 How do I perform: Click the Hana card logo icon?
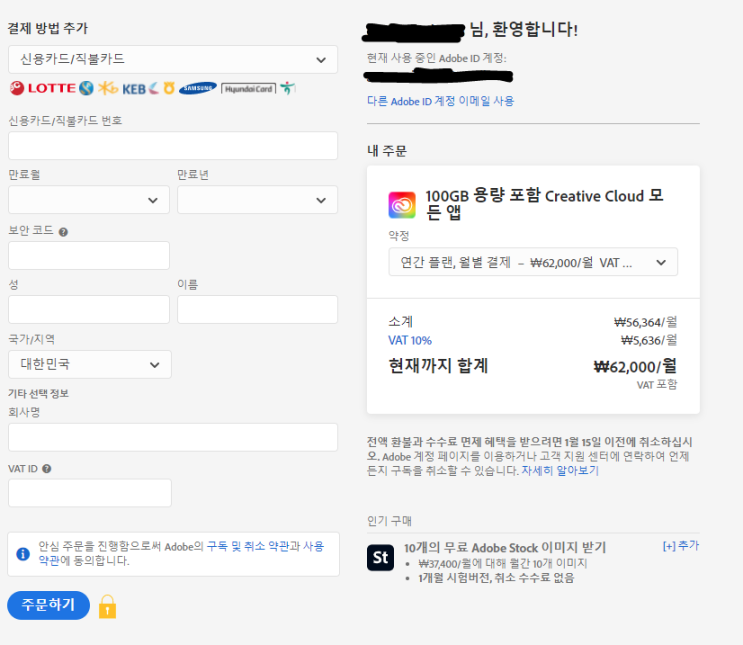click(x=287, y=88)
